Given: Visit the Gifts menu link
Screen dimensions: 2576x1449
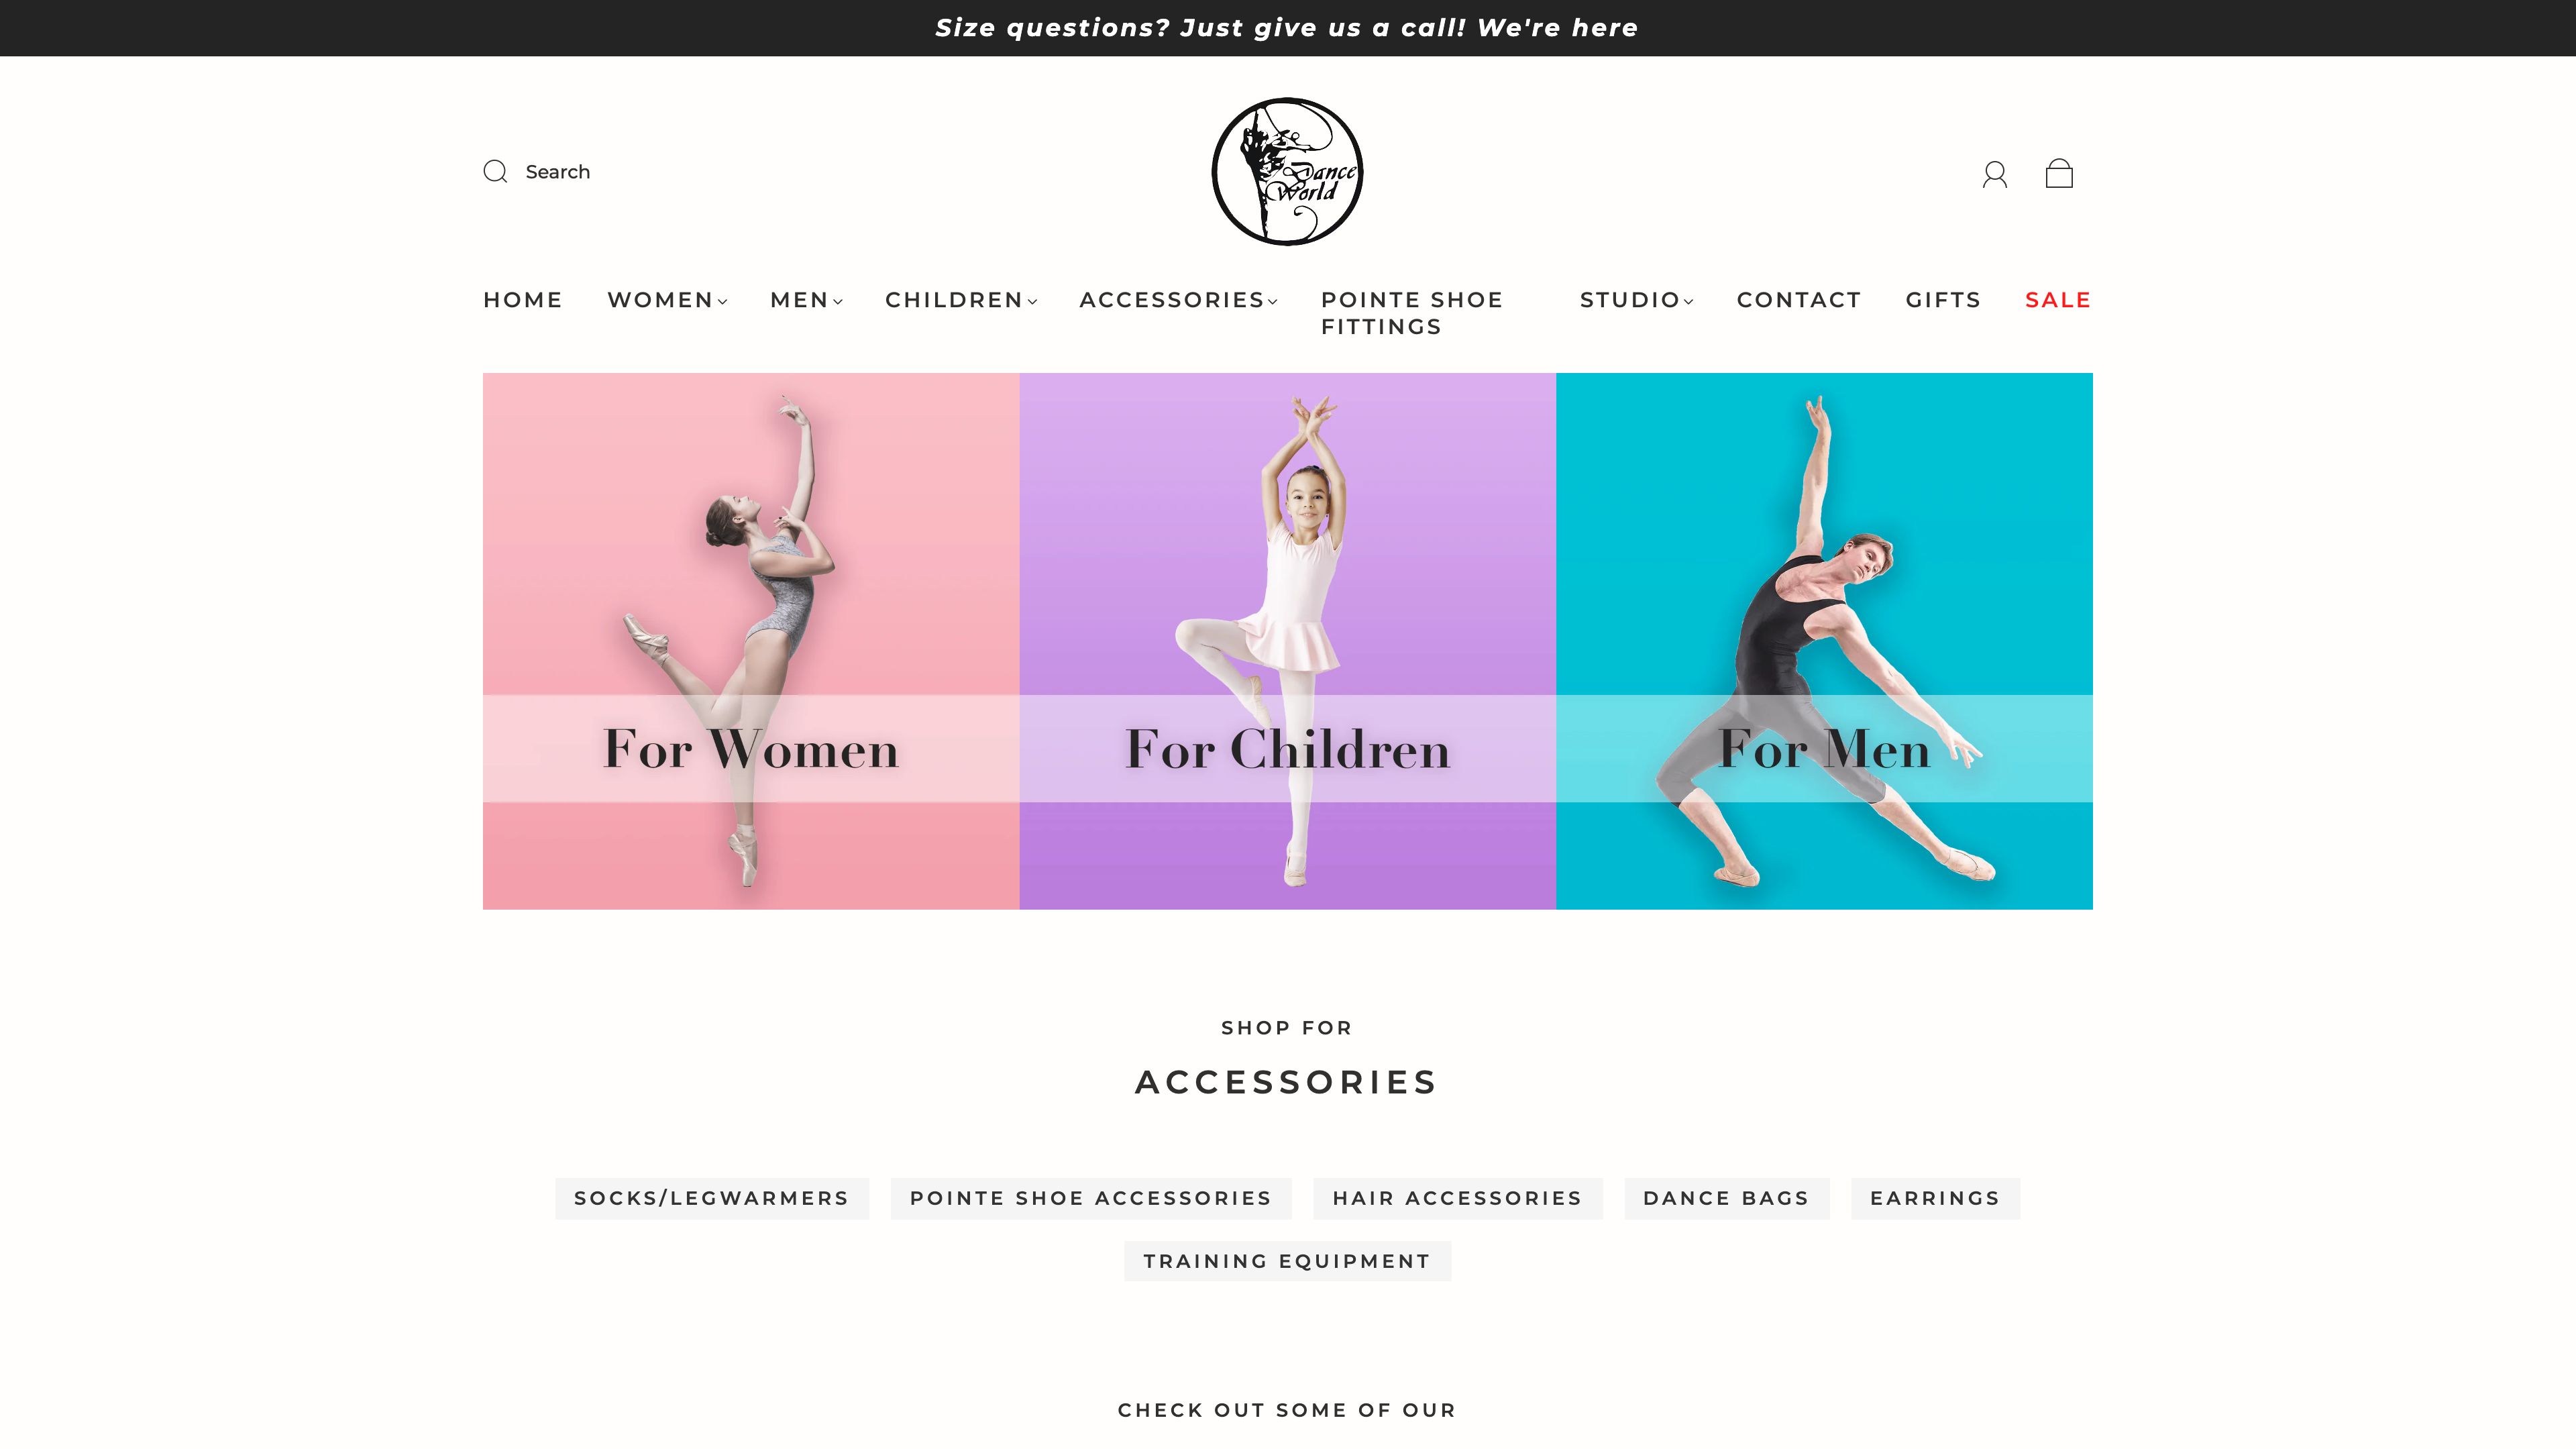Looking at the screenshot, I should tap(1942, 300).
